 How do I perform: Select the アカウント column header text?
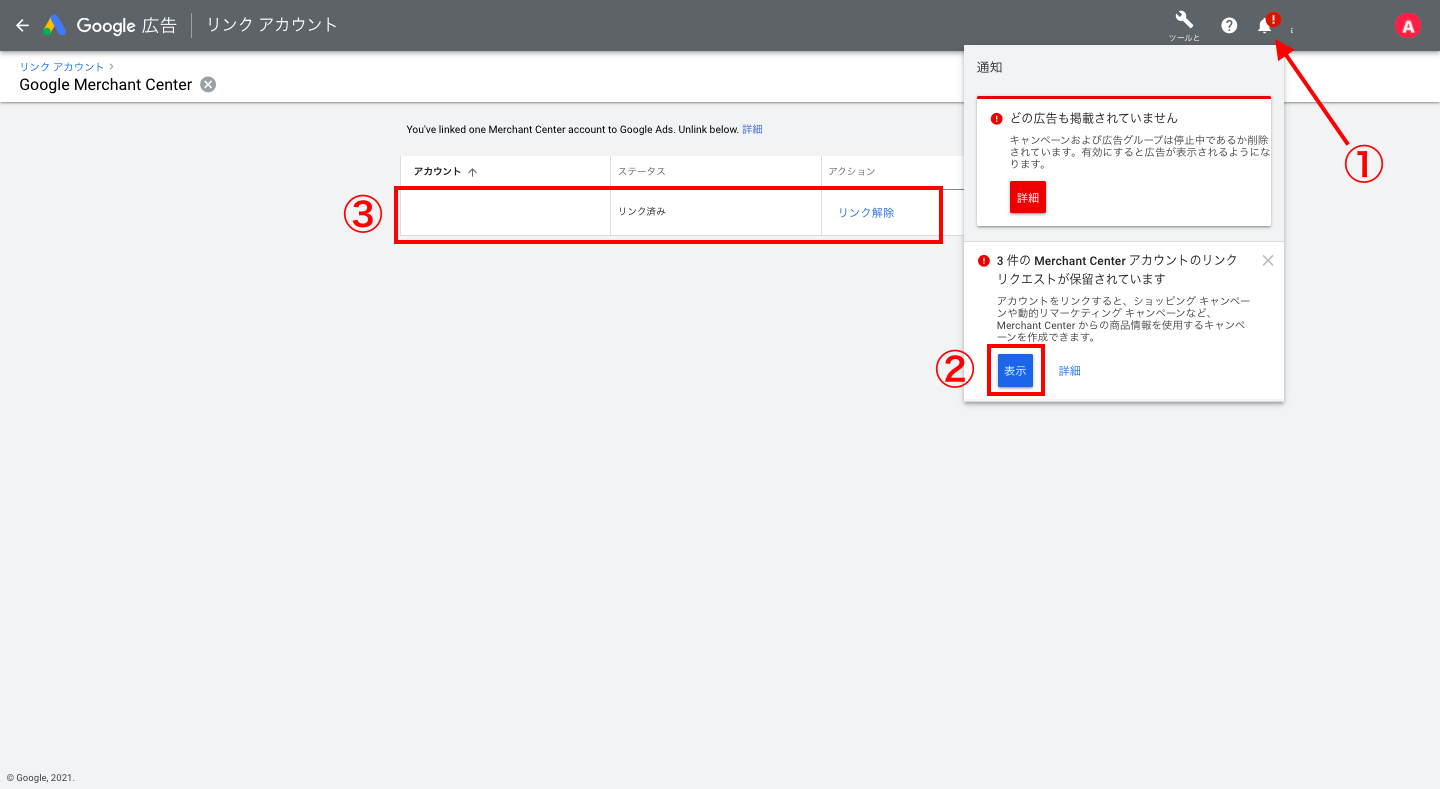(437, 171)
